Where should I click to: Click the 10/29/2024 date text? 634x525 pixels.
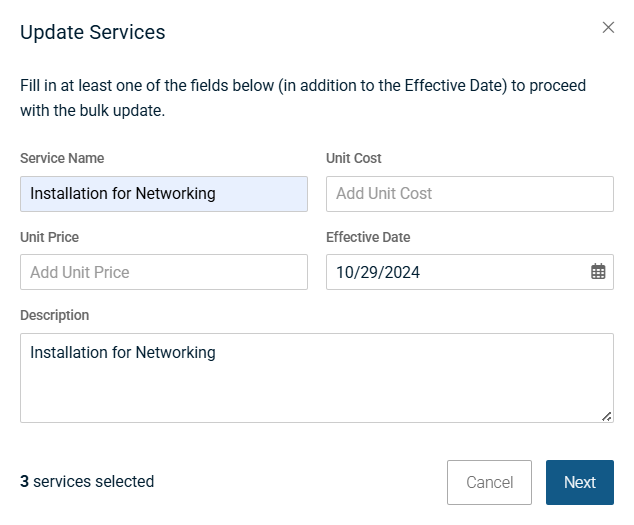[x=378, y=272]
